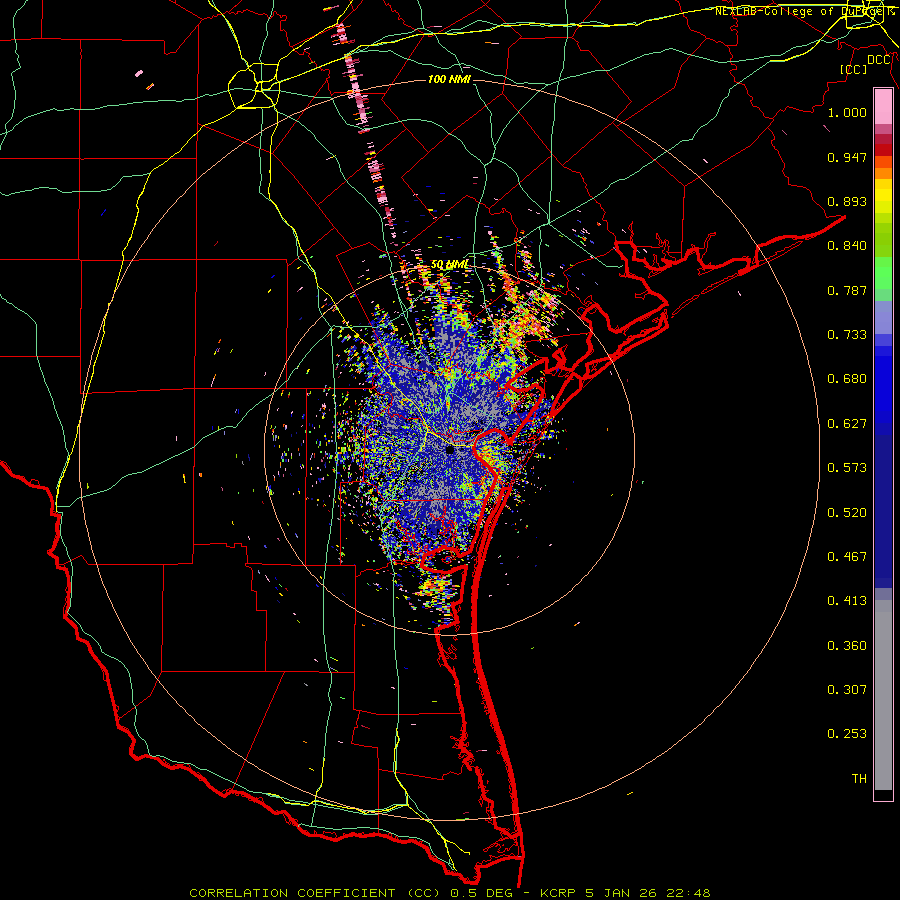Click the NEXLAB-College of DuPage header text
Screen dimensions: 900x900
(x=804, y=11)
